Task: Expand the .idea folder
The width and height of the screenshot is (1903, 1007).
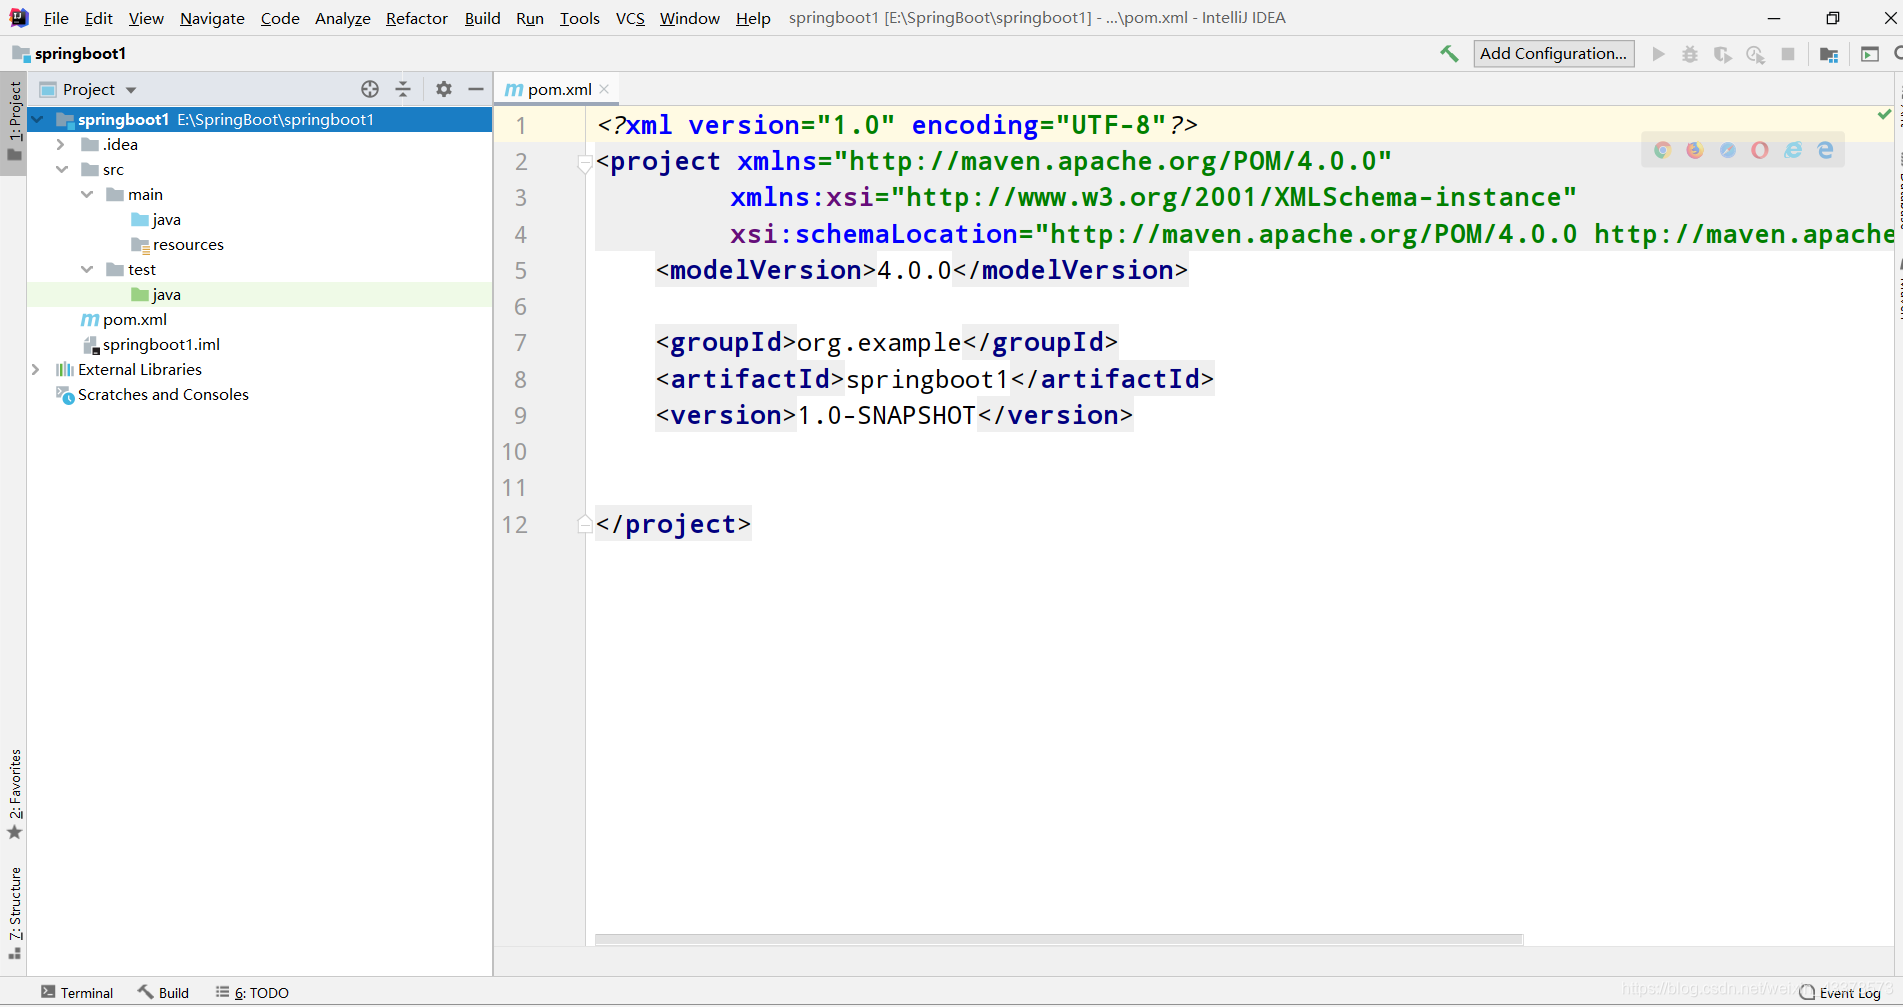Action: tap(61, 144)
